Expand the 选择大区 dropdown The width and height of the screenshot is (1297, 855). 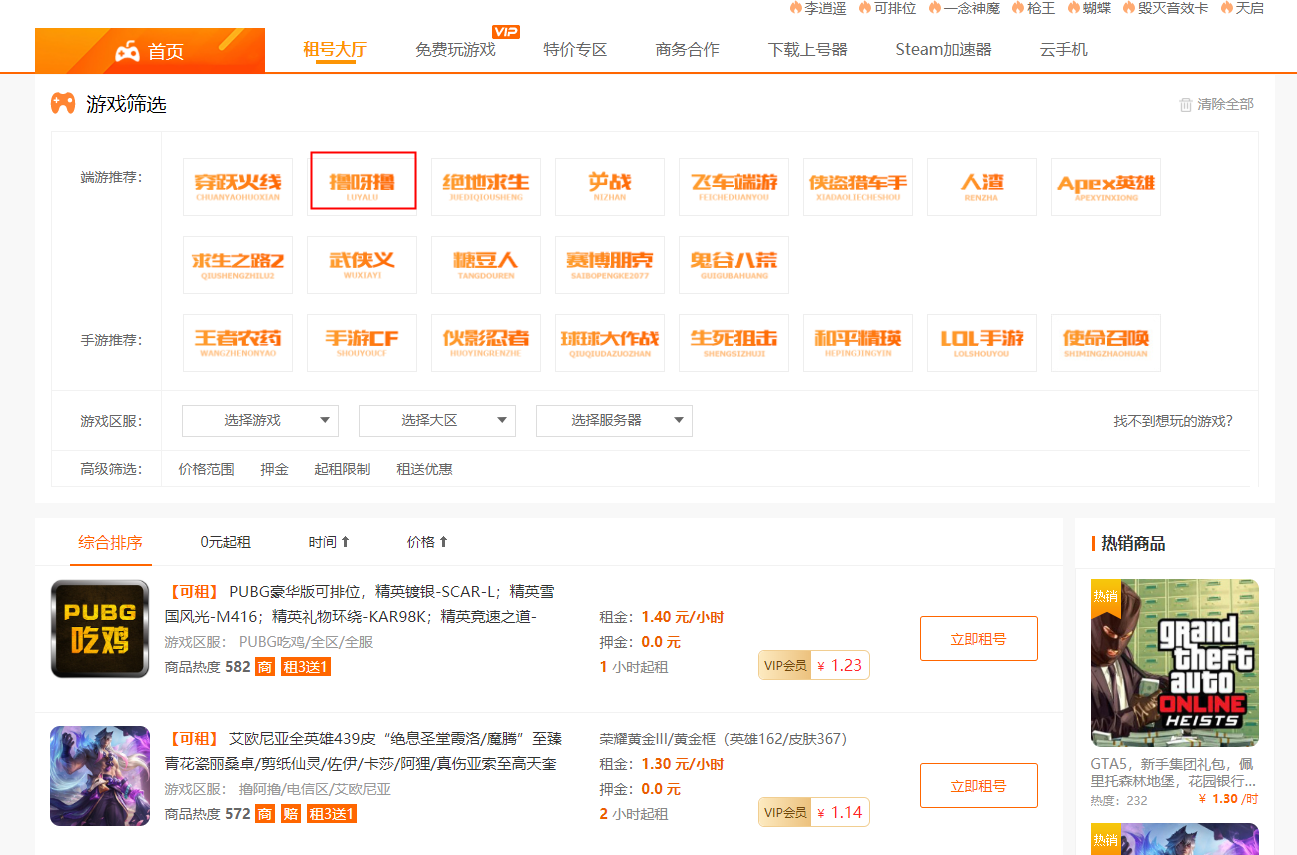[437, 421]
